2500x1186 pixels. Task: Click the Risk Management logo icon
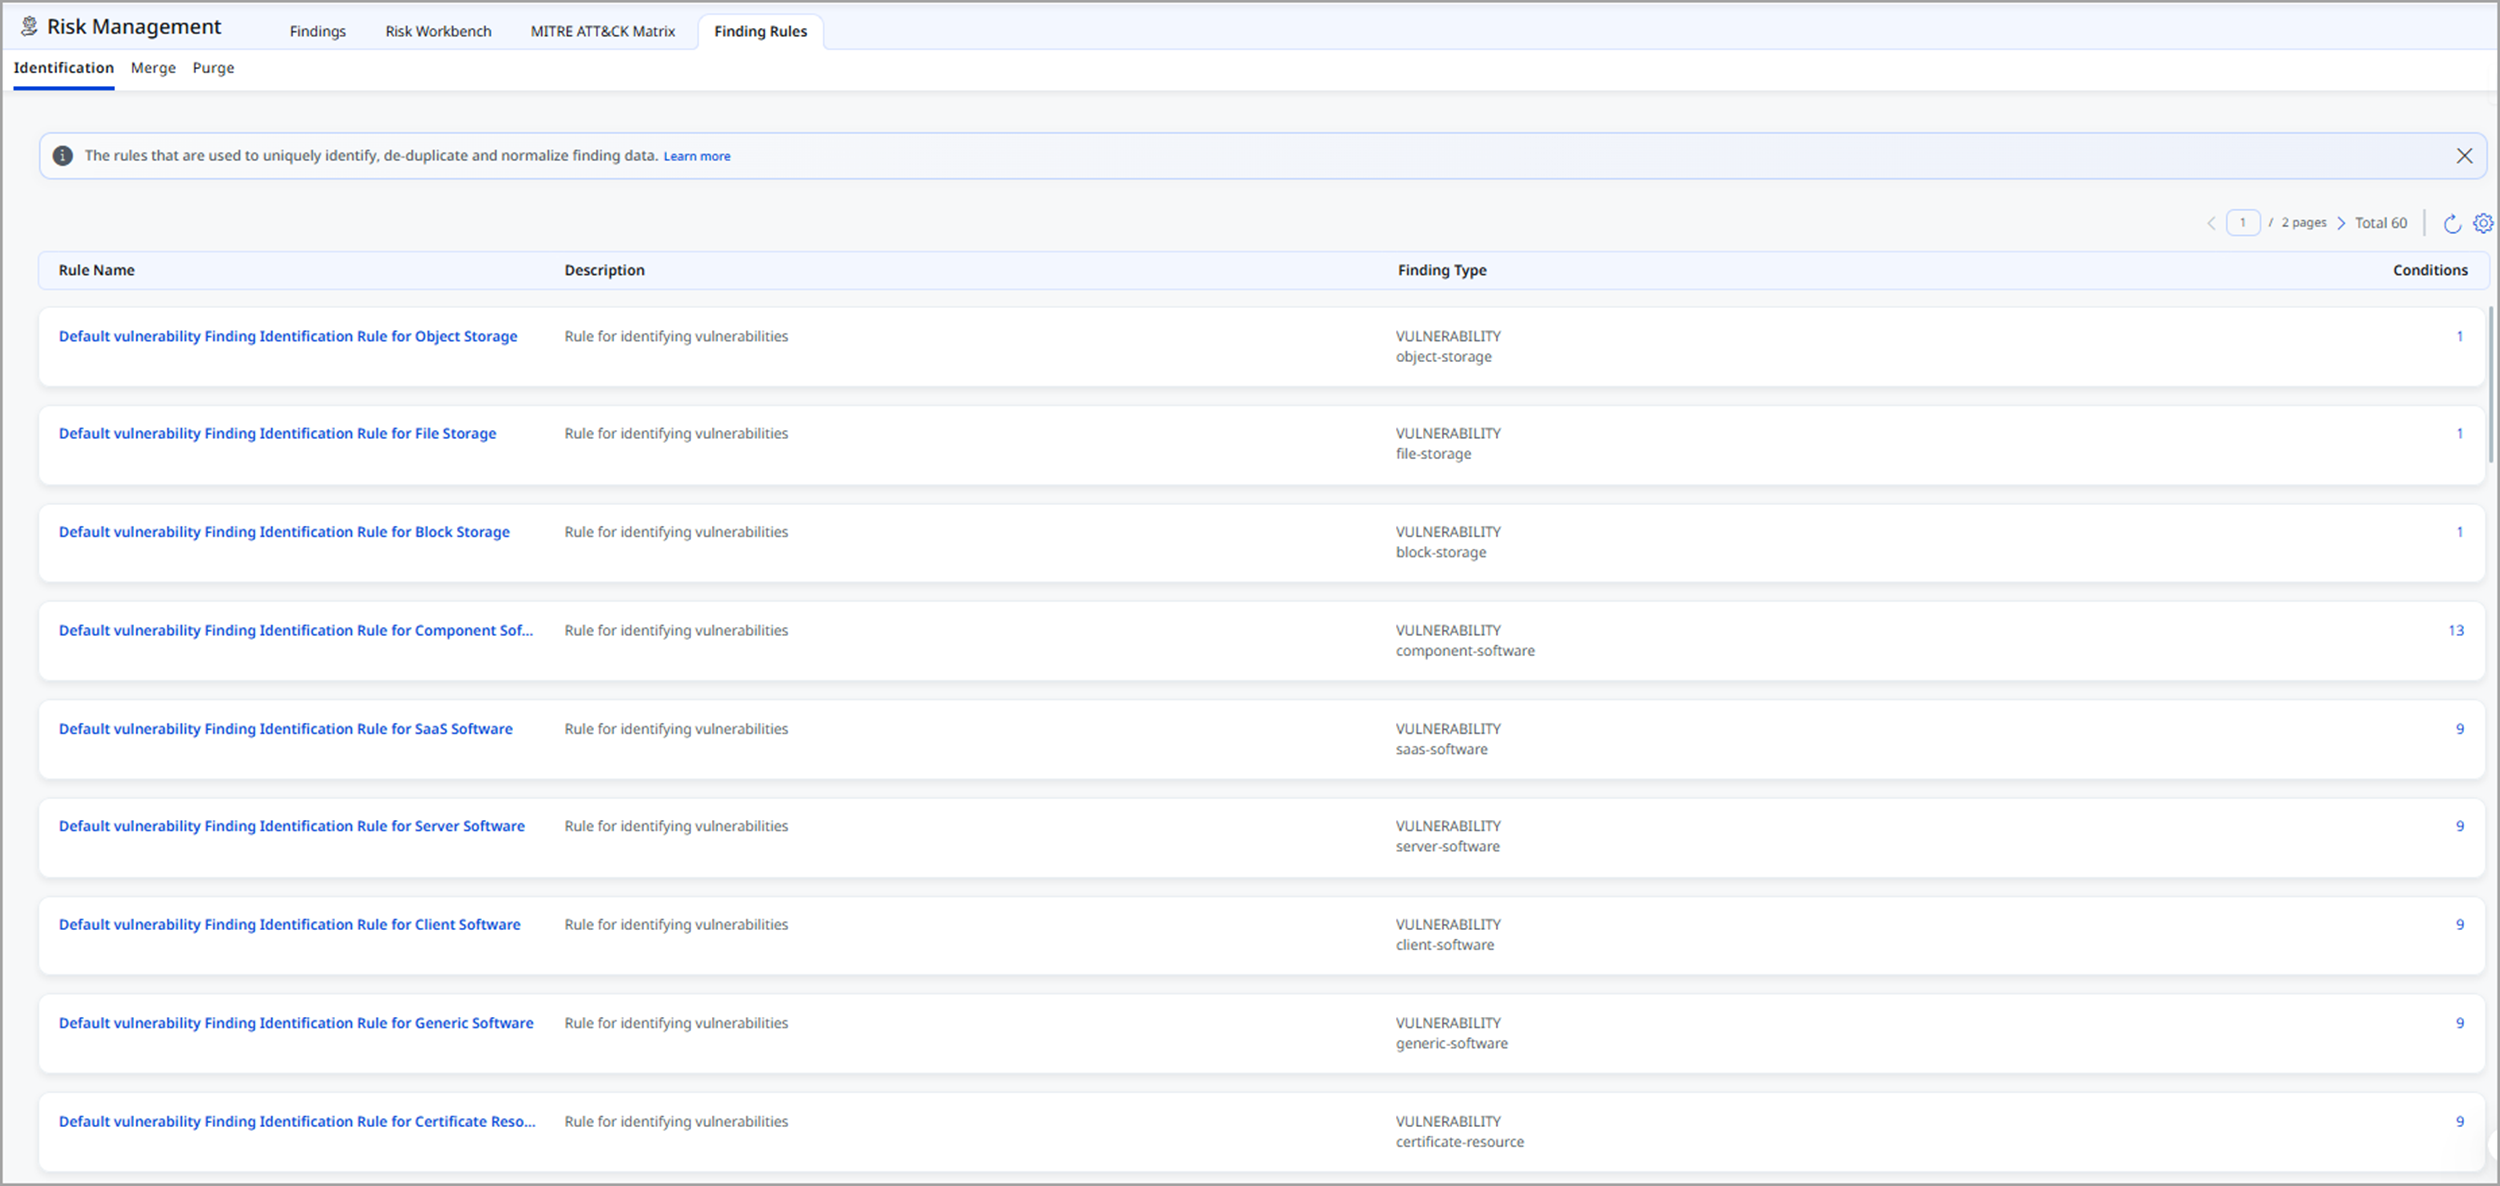pos(29,27)
